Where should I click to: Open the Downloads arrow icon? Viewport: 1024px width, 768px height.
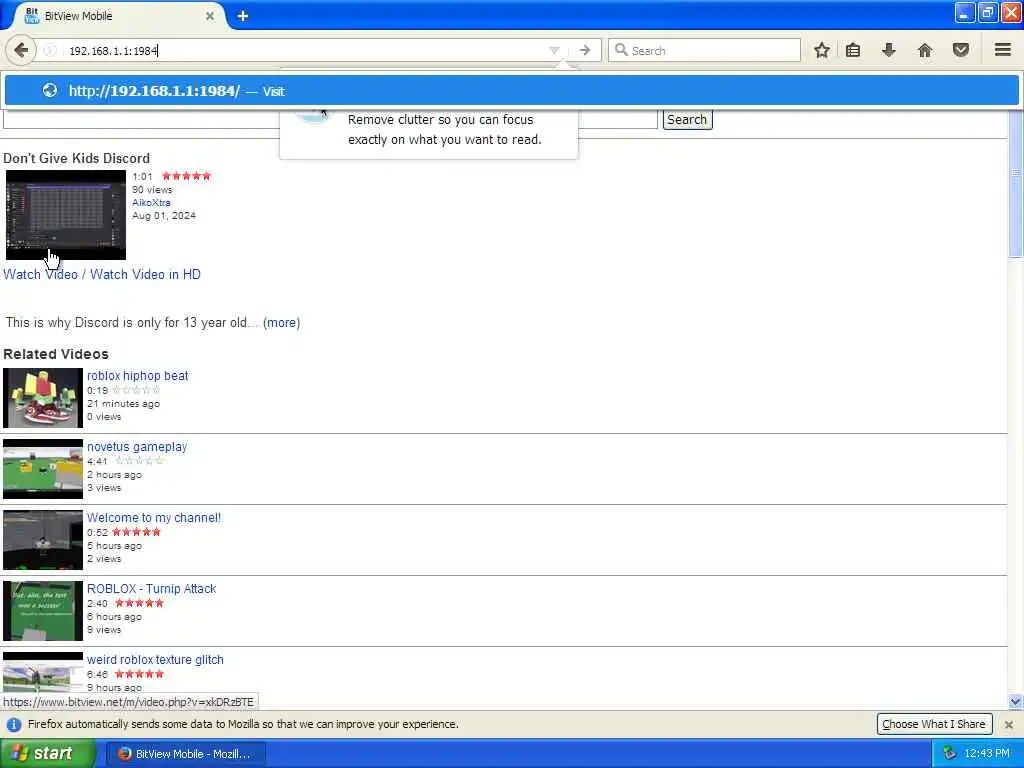click(888, 50)
